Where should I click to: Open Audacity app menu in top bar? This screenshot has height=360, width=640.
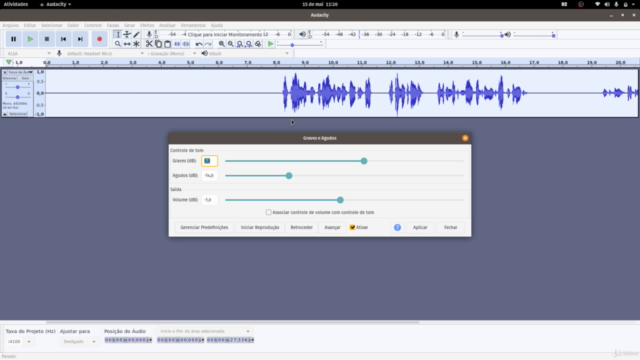(x=56, y=4)
